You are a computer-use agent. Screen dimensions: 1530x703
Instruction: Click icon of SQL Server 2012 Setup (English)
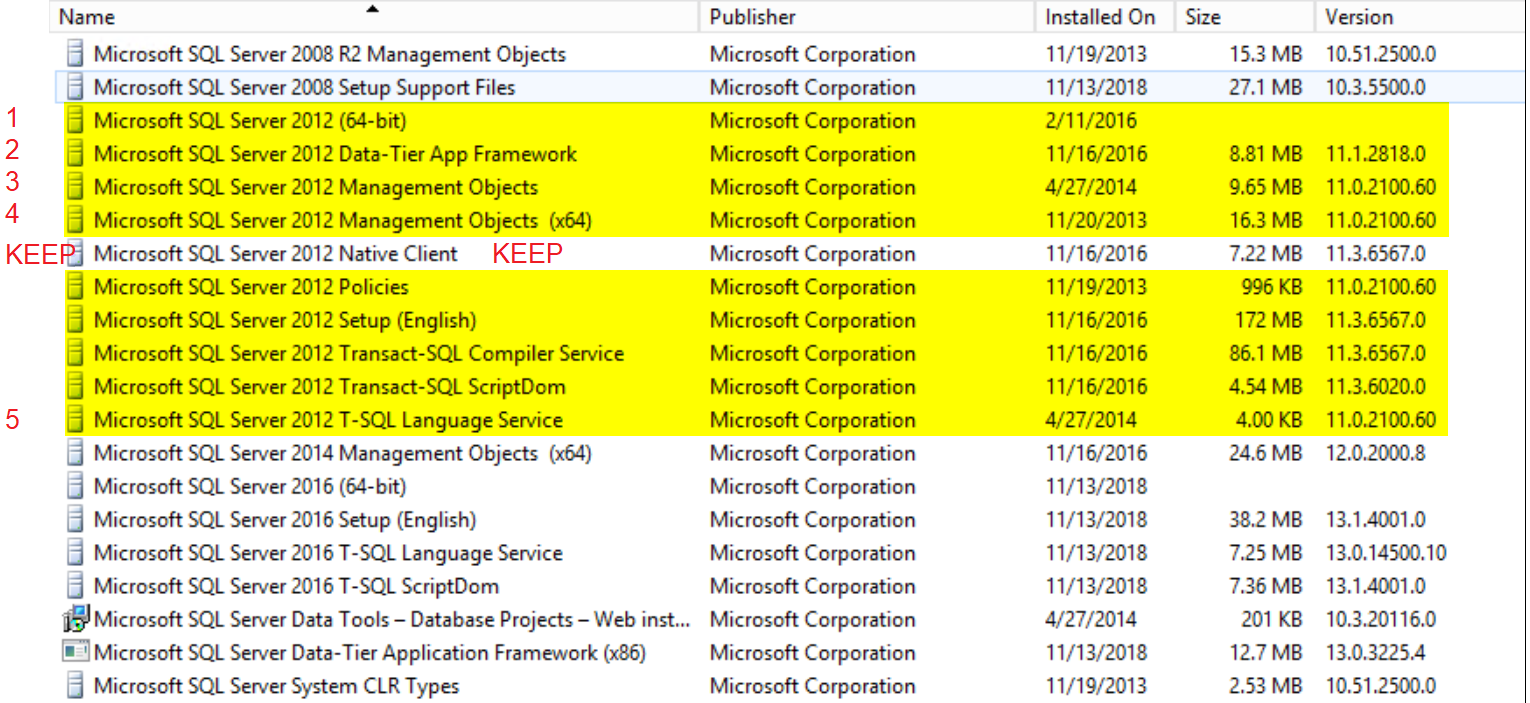[x=74, y=320]
